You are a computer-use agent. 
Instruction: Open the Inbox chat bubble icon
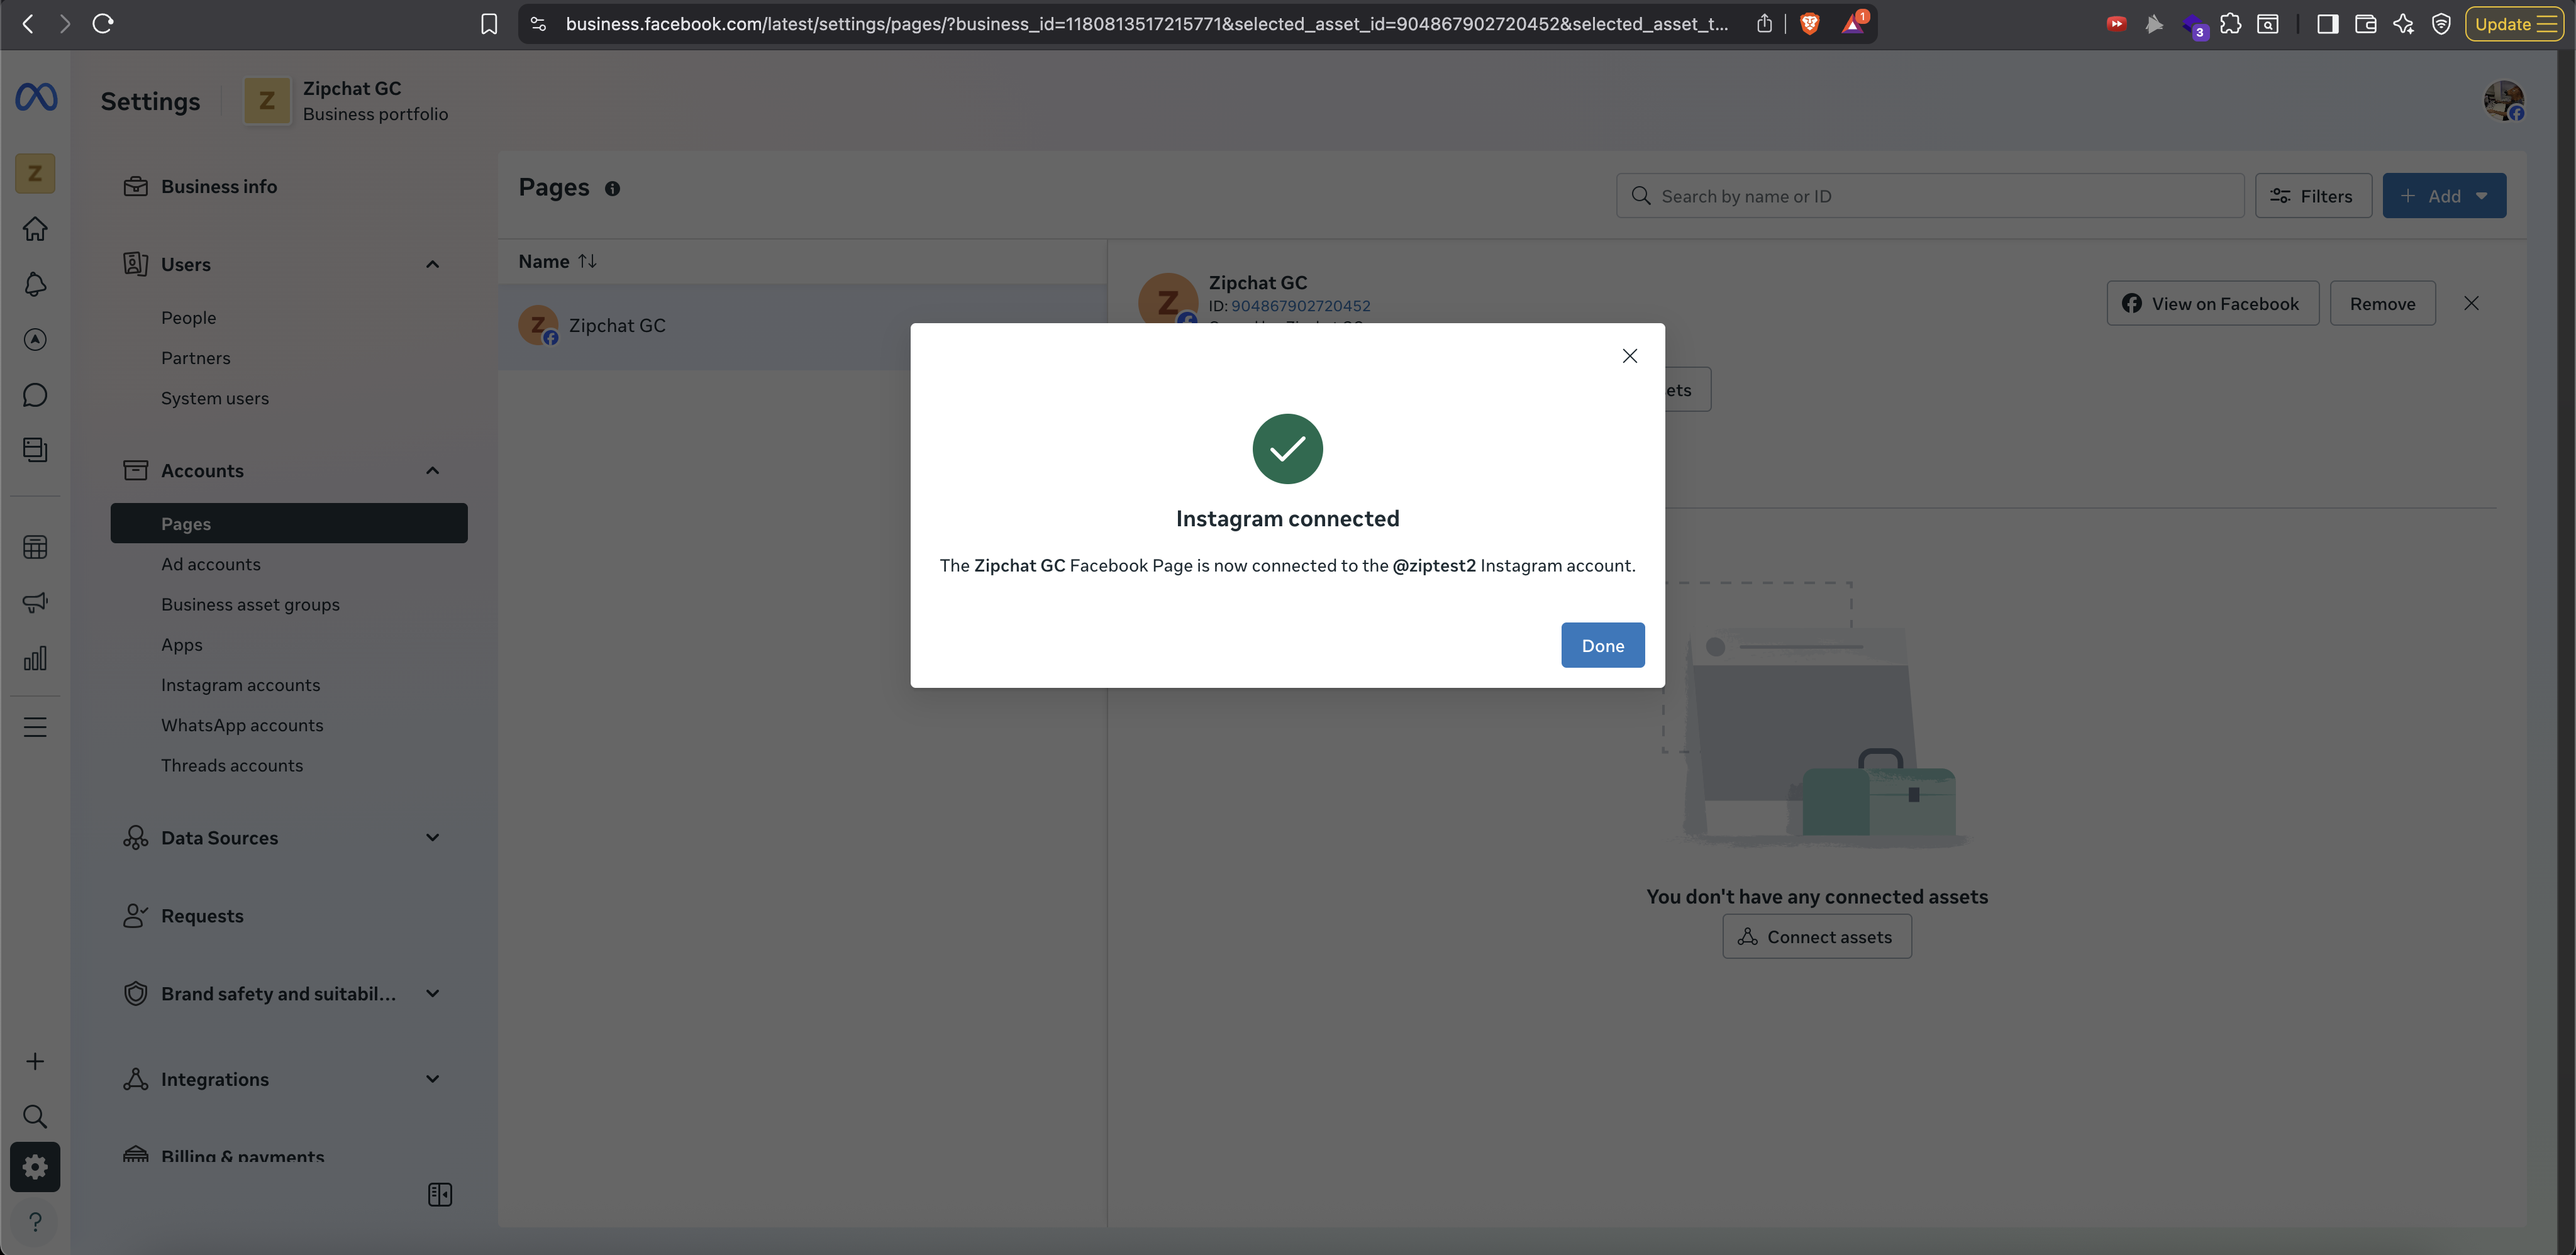point(35,395)
